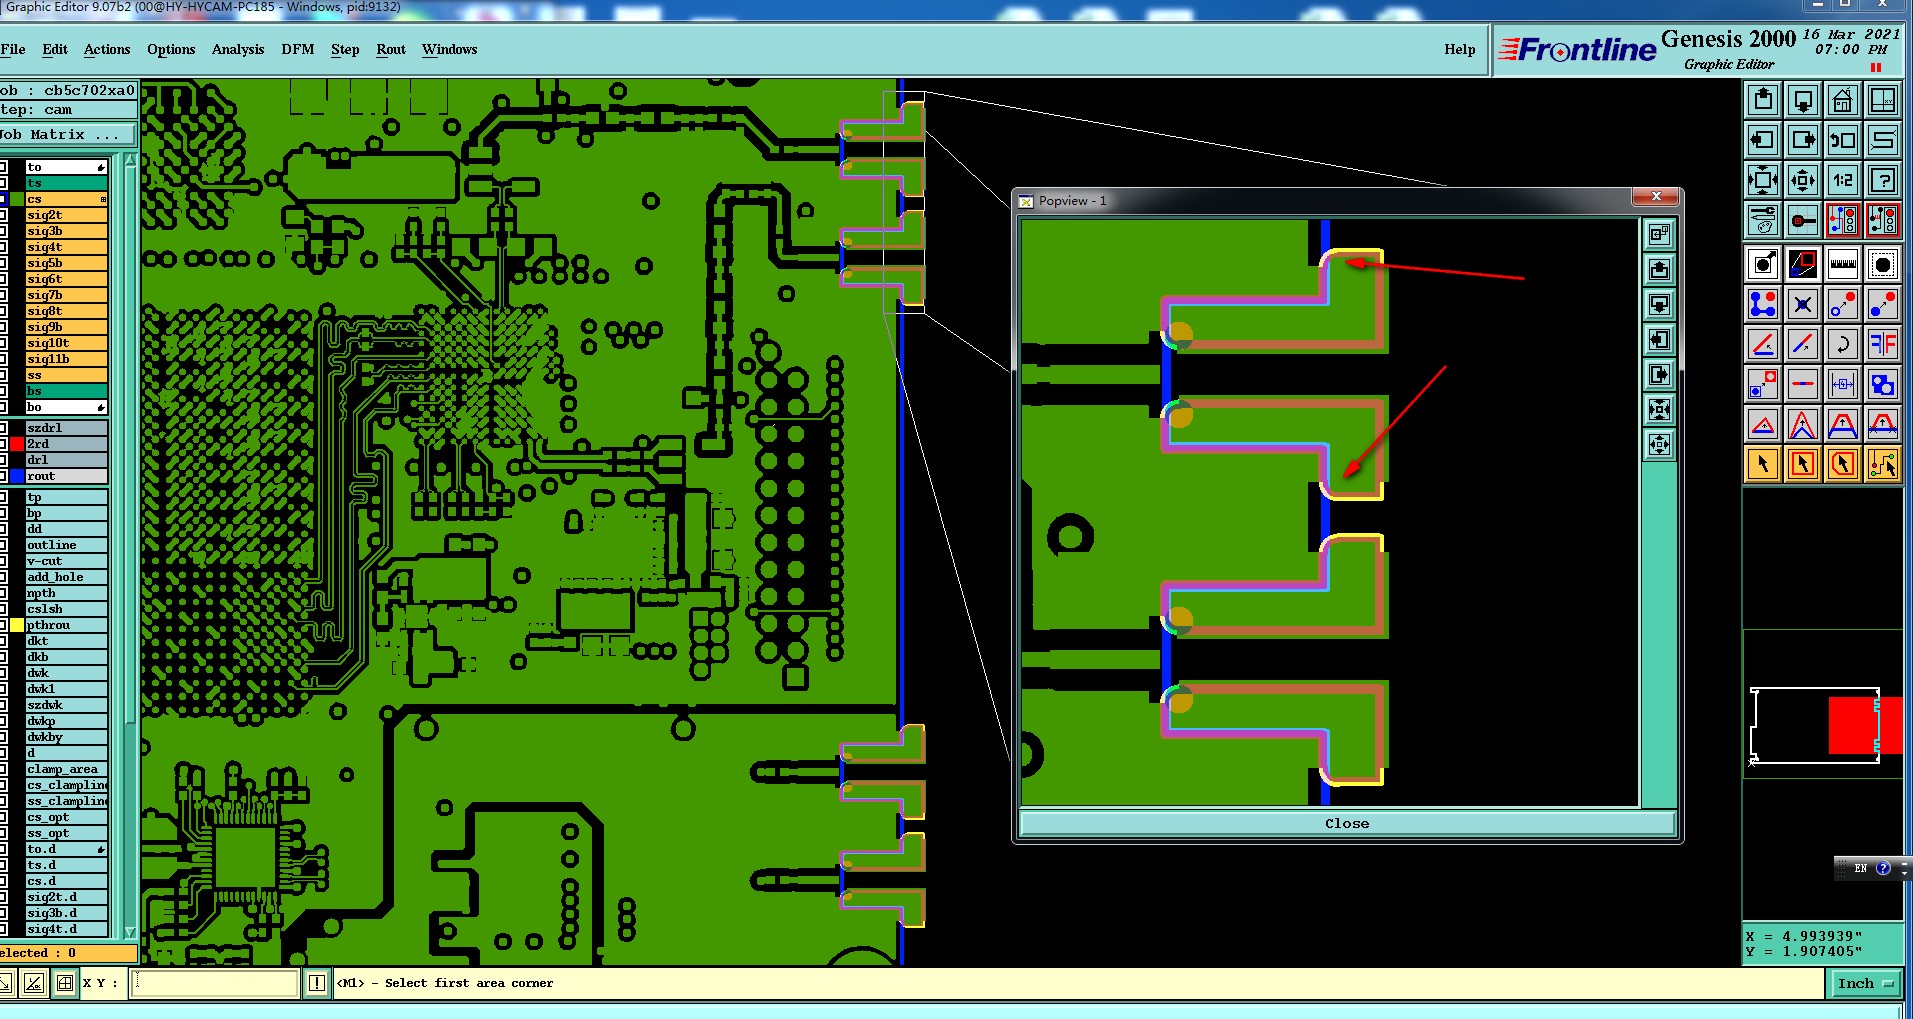The height and width of the screenshot is (1019, 1913).
Task: Click the pan down icon in the main toolbar
Action: pos(1803,100)
